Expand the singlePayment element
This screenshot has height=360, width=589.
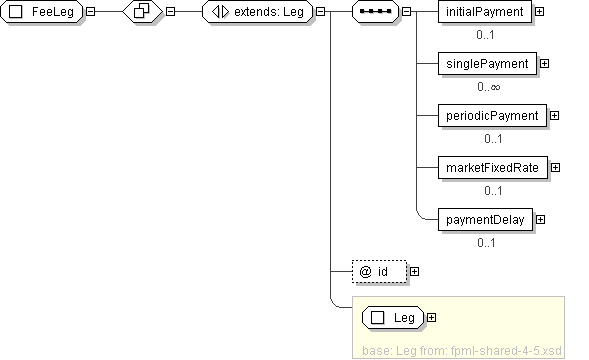point(544,64)
